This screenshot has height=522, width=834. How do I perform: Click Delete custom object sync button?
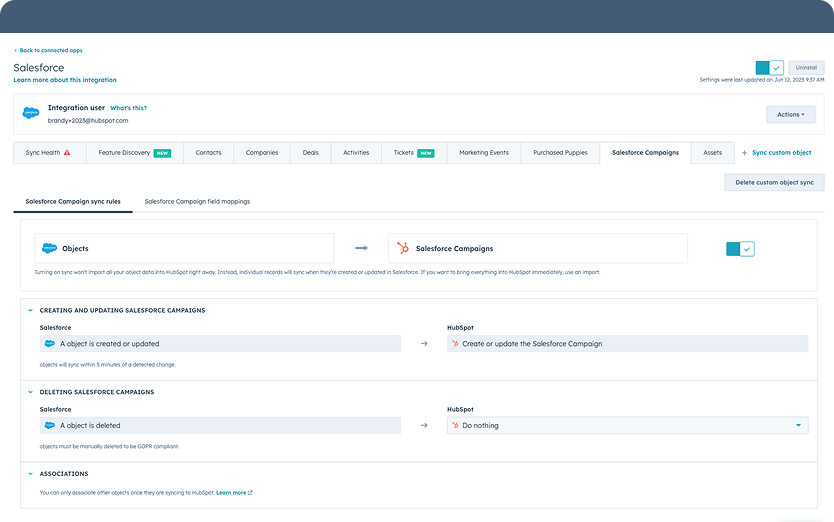tap(774, 183)
